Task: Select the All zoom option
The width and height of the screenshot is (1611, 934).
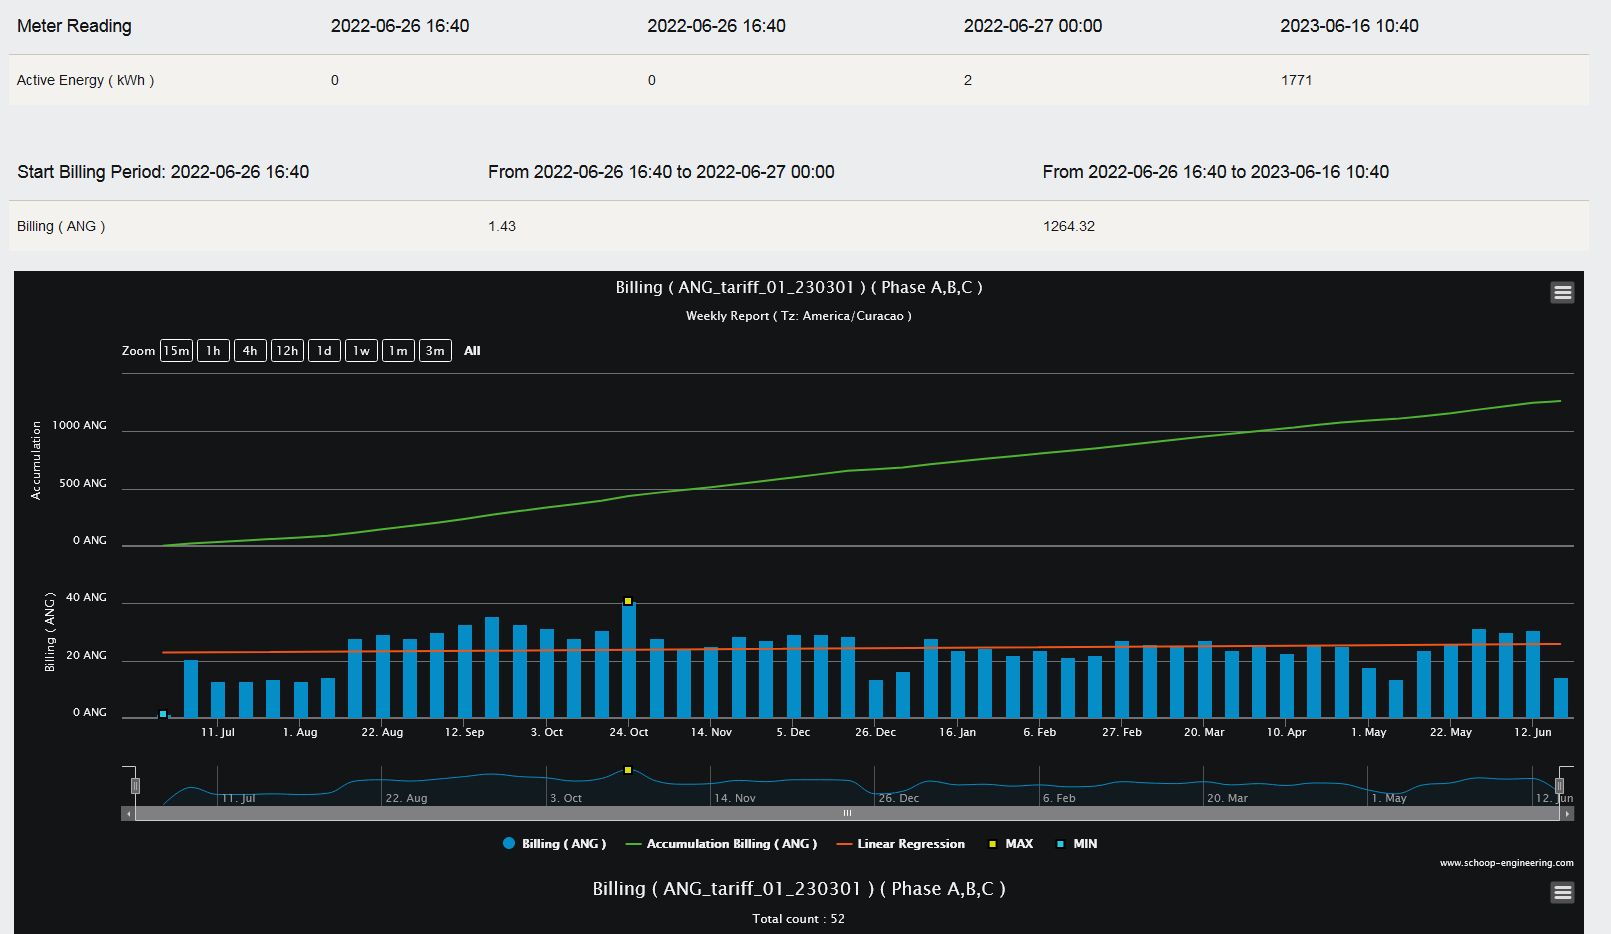Action: click(x=472, y=351)
